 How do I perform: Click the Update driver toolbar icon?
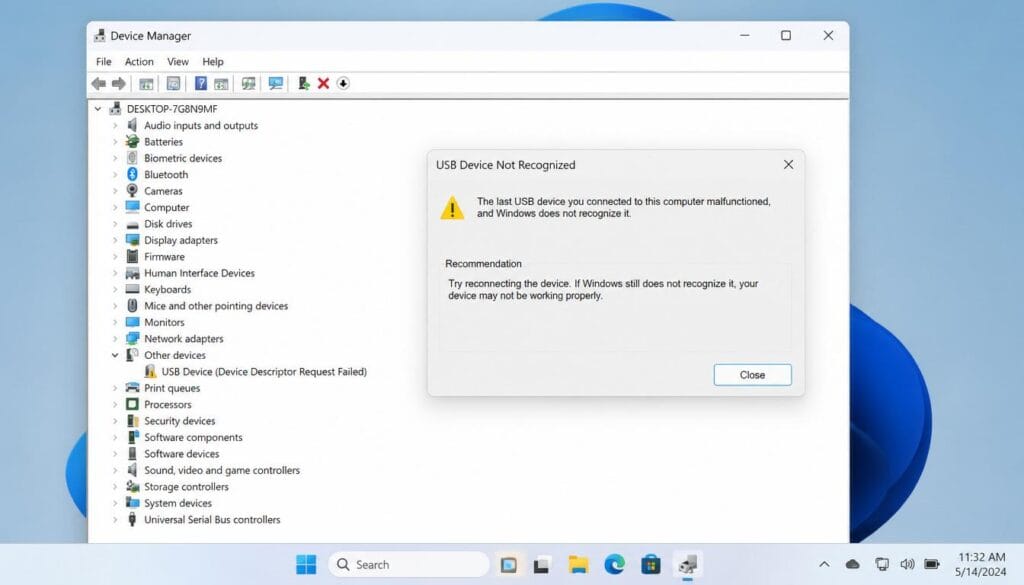[303, 84]
